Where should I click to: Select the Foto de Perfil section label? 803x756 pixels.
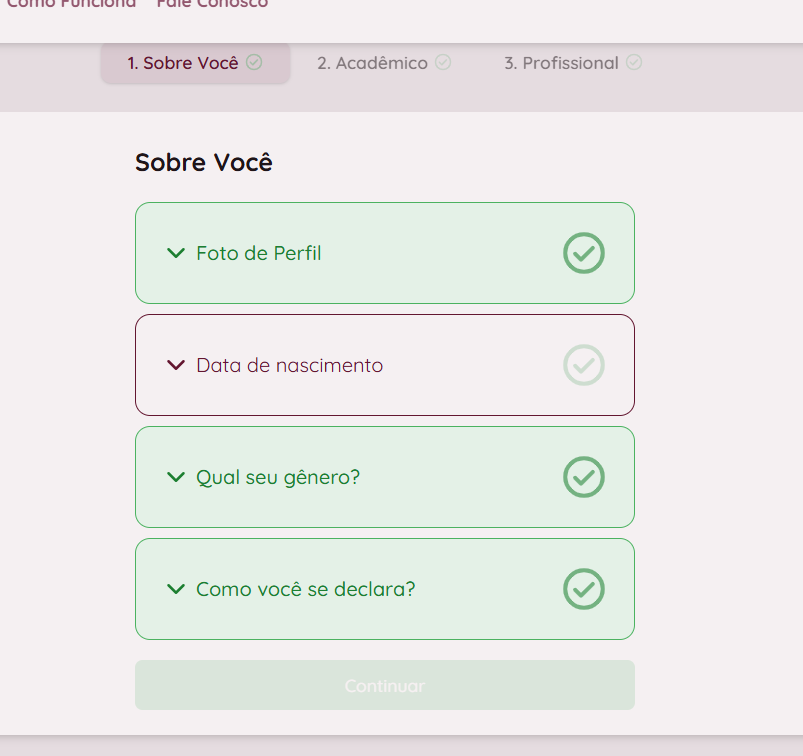[x=259, y=253]
